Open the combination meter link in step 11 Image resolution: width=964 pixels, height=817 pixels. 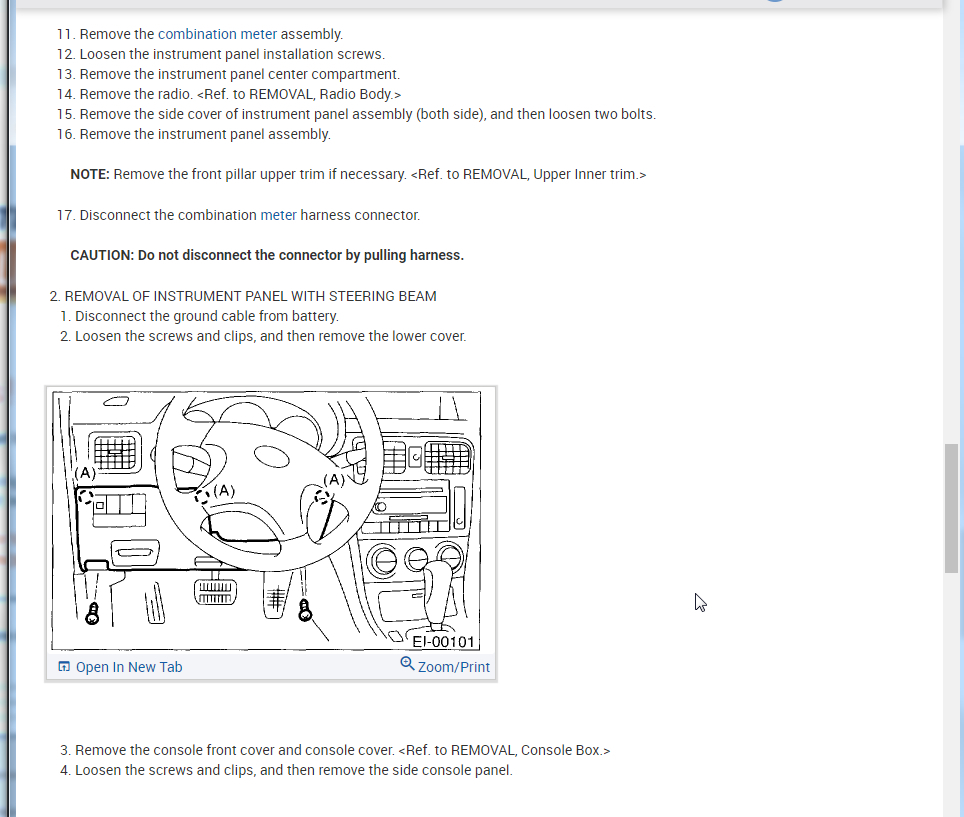[x=217, y=34]
